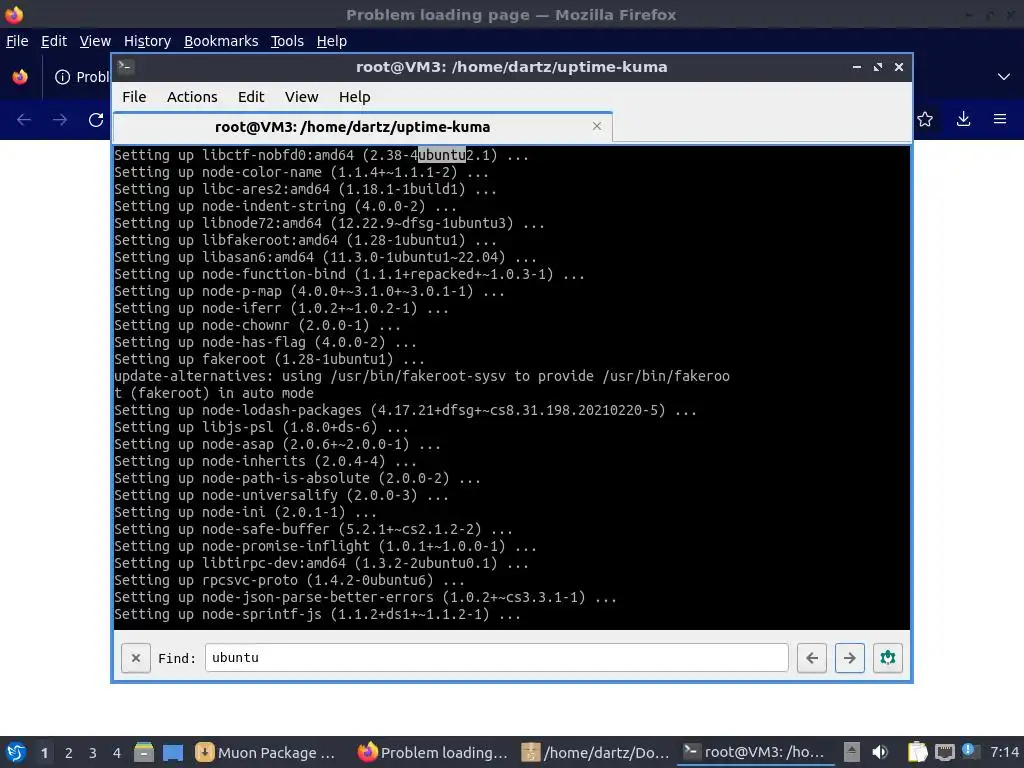Viewport: 1024px width, 768px height.
Task: Click the Firefox View icon in tab bar
Action: point(20,76)
